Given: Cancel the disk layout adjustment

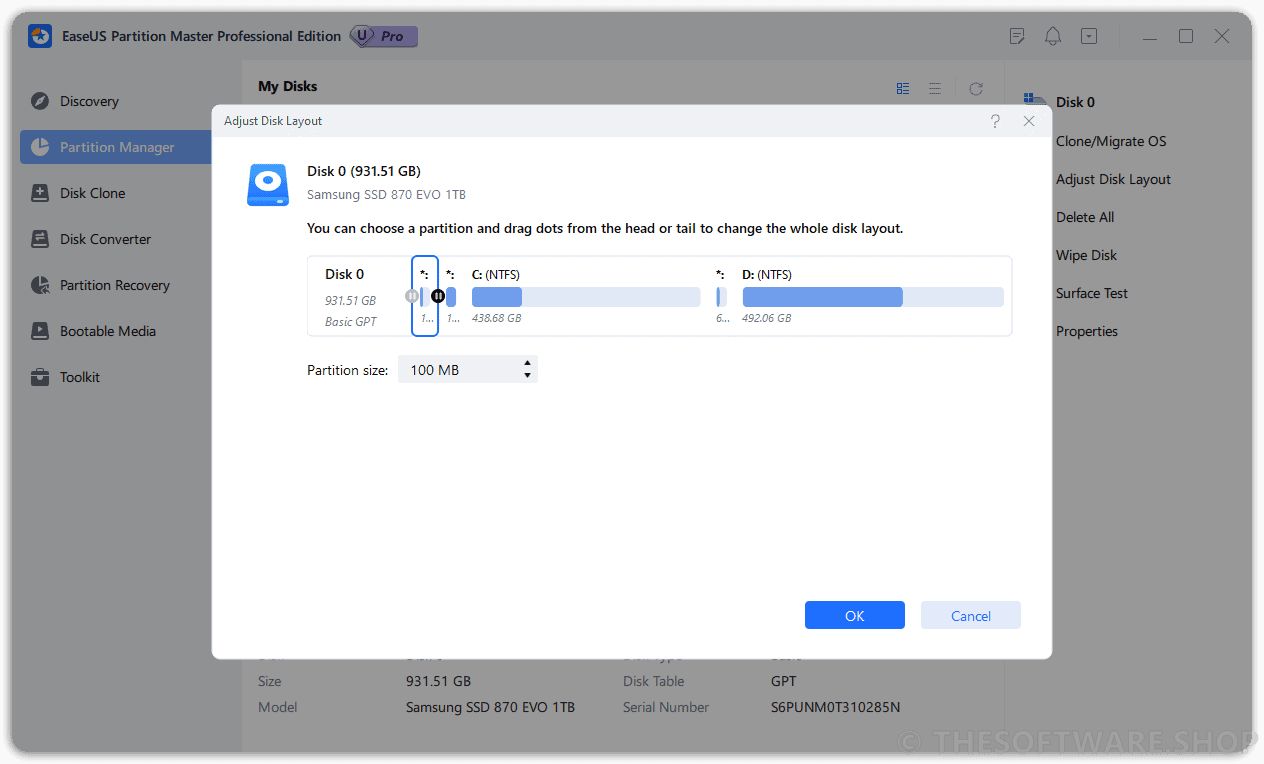Looking at the screenshot, I should (971, 615).
